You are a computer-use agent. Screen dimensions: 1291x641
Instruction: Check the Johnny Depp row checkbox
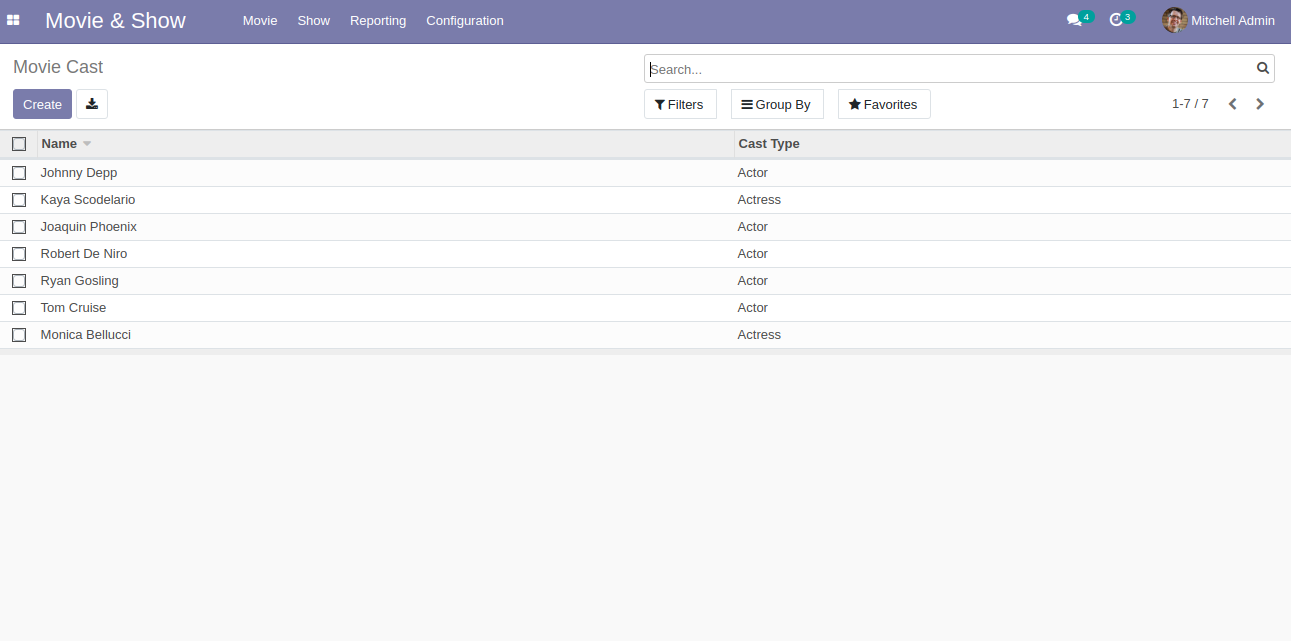pos(19,173)
